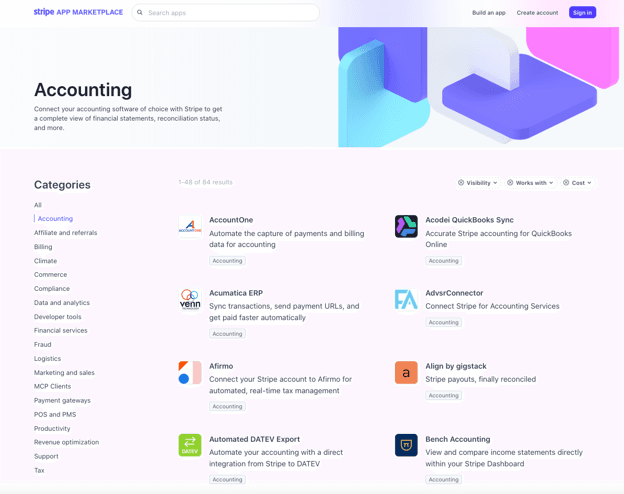Select the Climate category
The image size is (624, 494).
tap(45, 261)
